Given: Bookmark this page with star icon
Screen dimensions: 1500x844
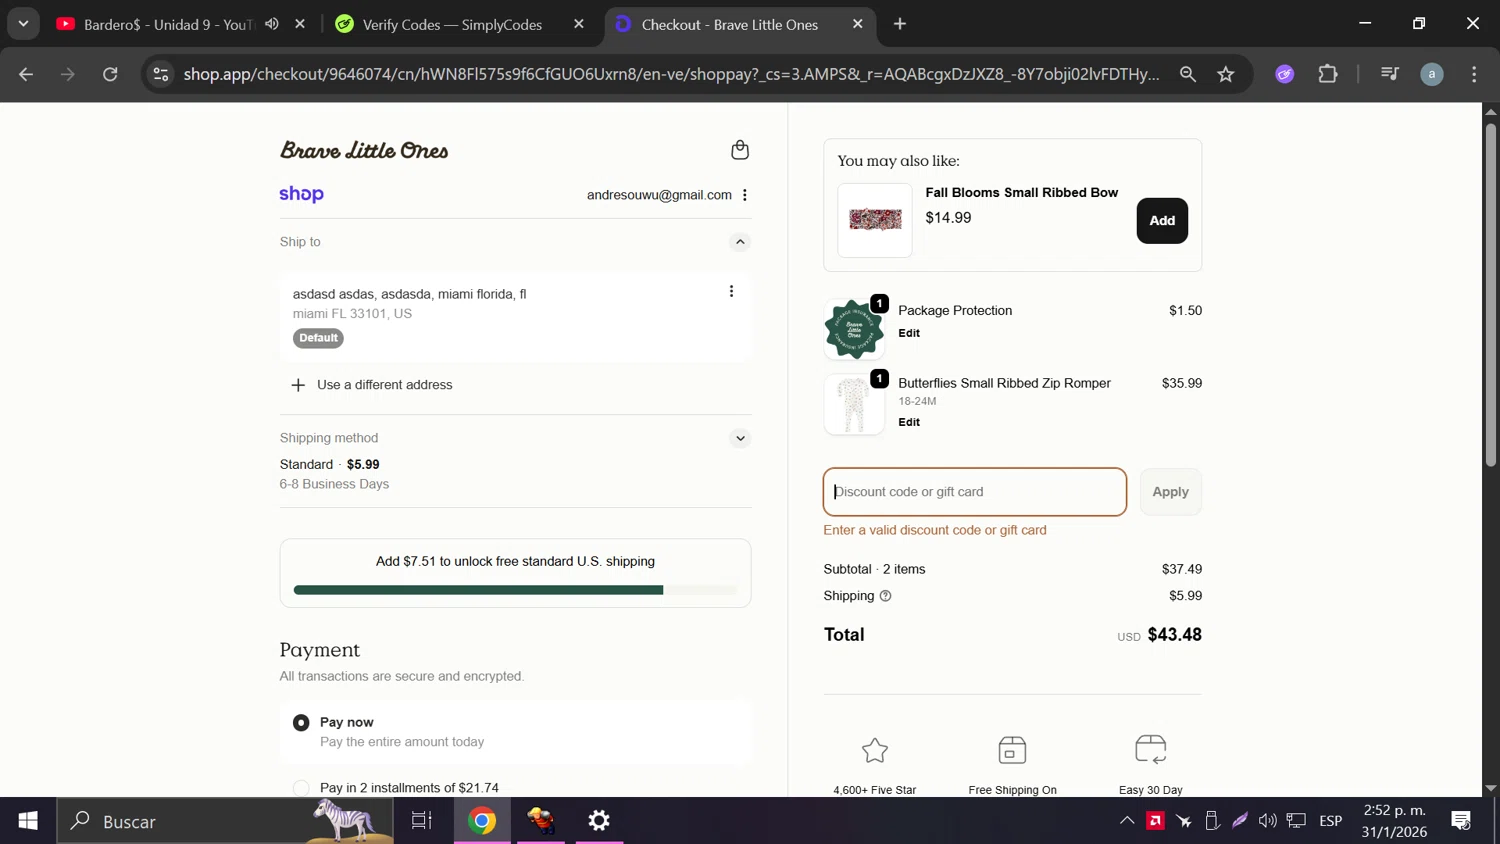Looking at the screenshot, I should pos(1226,74).
